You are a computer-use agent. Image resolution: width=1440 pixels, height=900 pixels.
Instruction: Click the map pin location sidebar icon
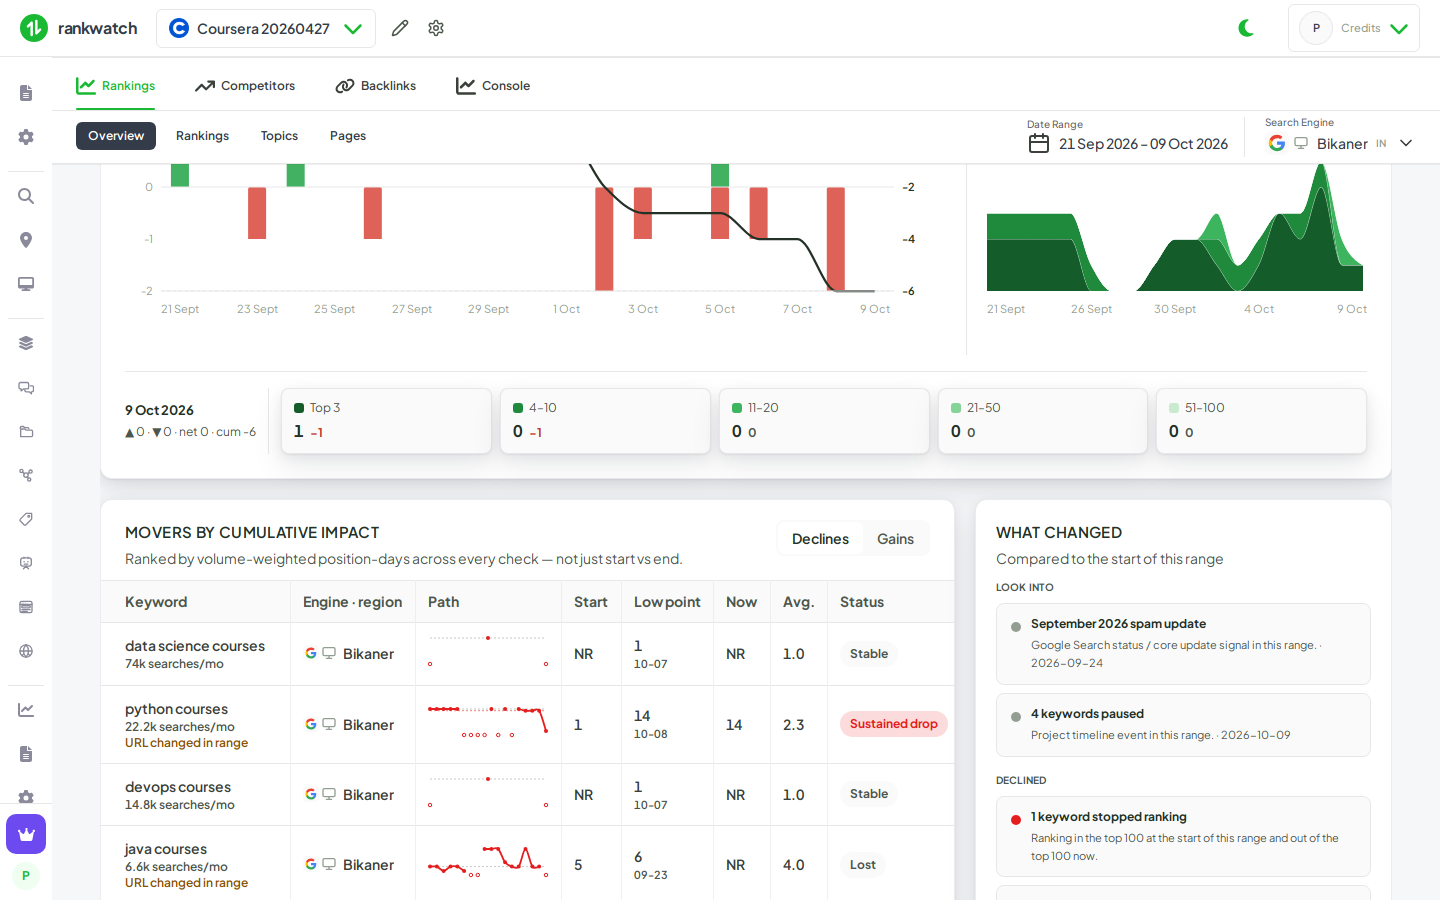[26, 240]
